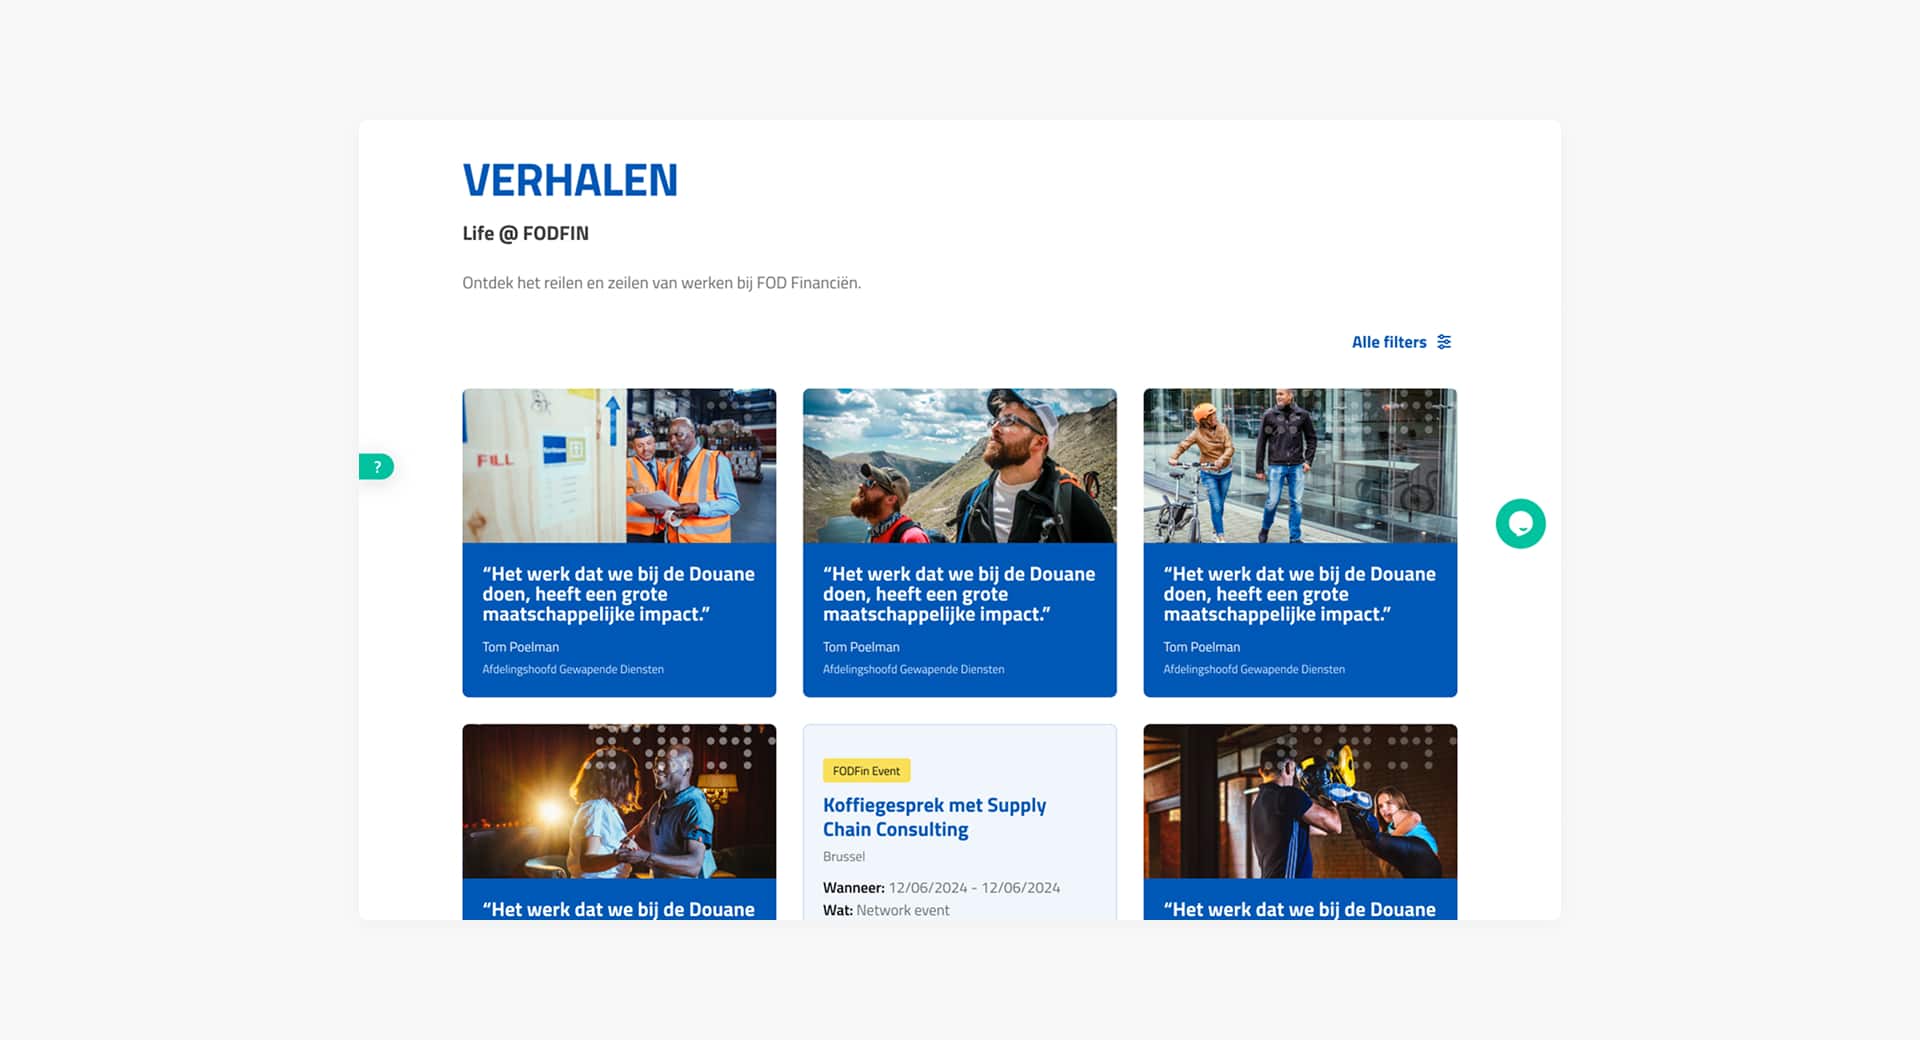
Task: Open Koffiegesprek met Supply Chain Consulting link
Action: point(934,817)
